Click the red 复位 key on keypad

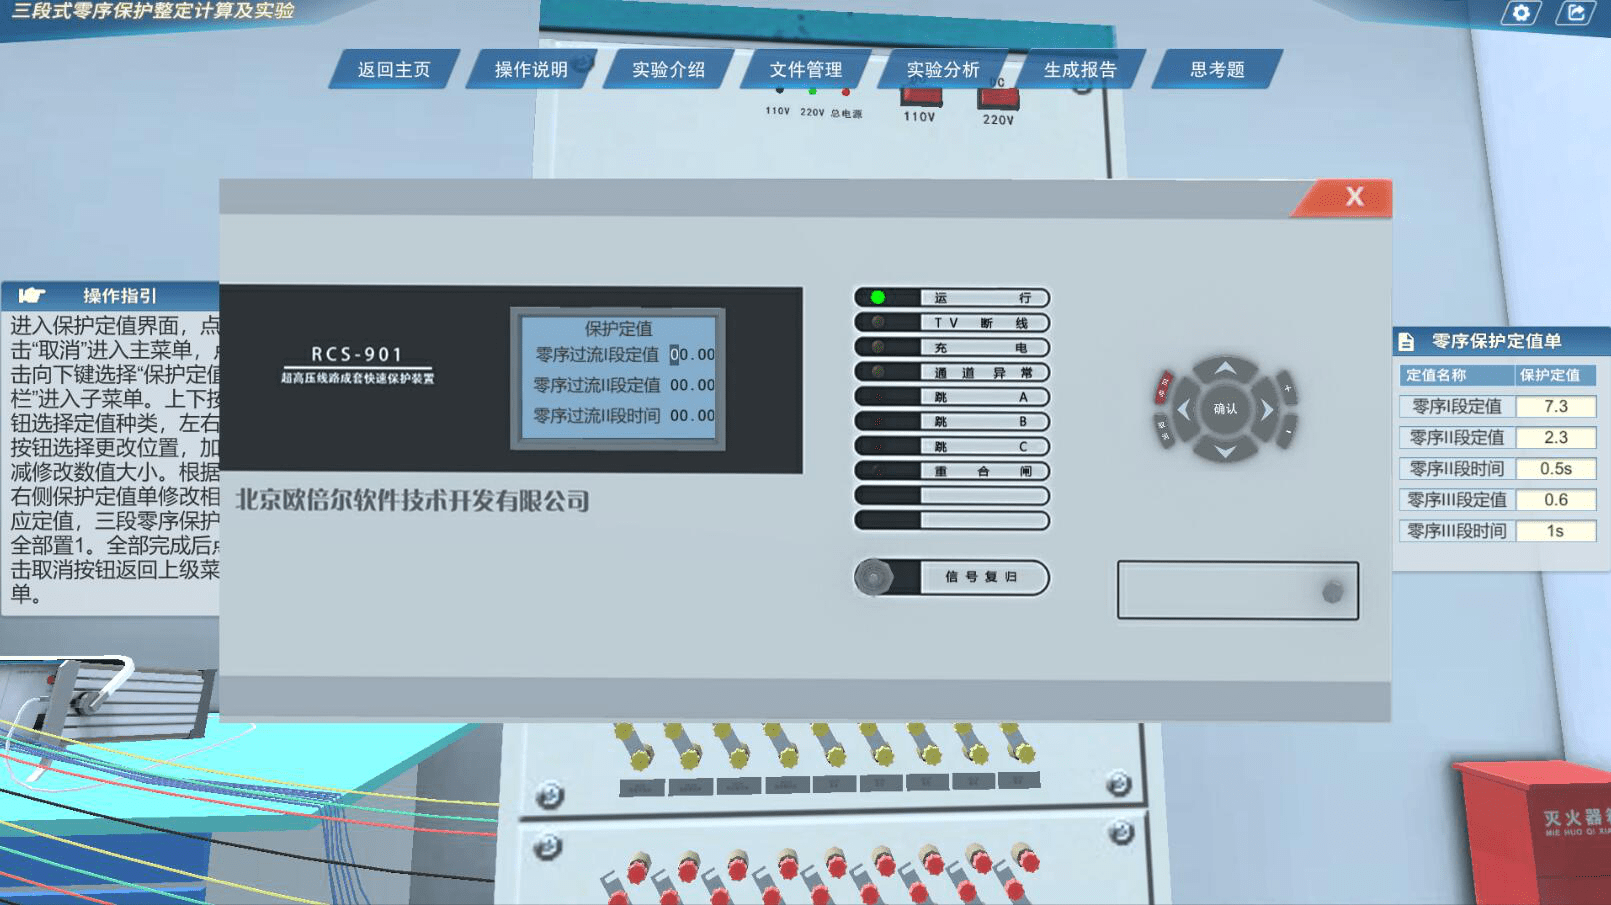pyautogui.click(x=1164, y=387)
